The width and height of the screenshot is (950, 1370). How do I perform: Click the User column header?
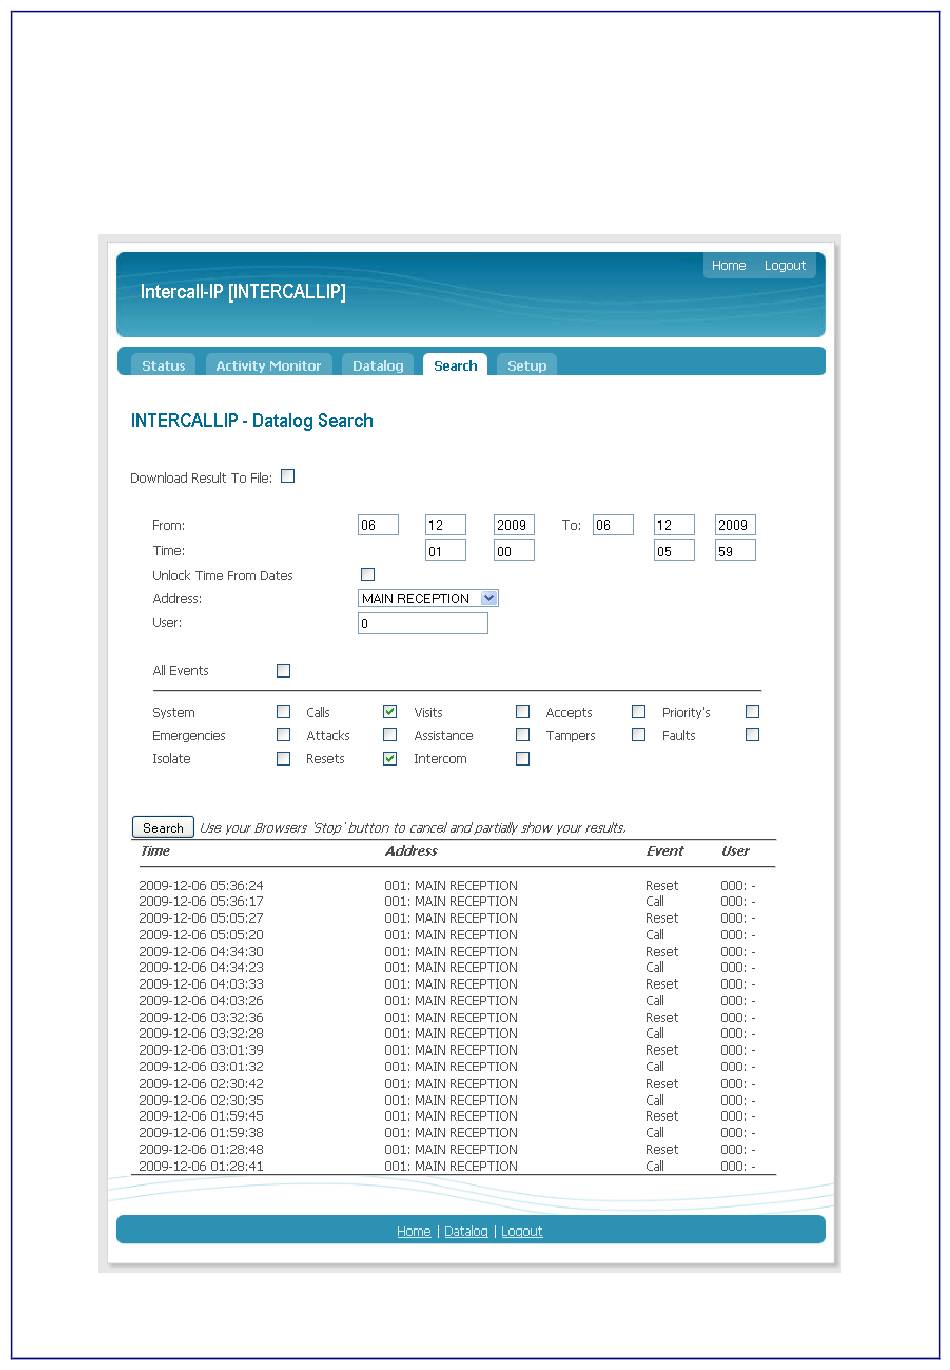click(x=735, y=852)
